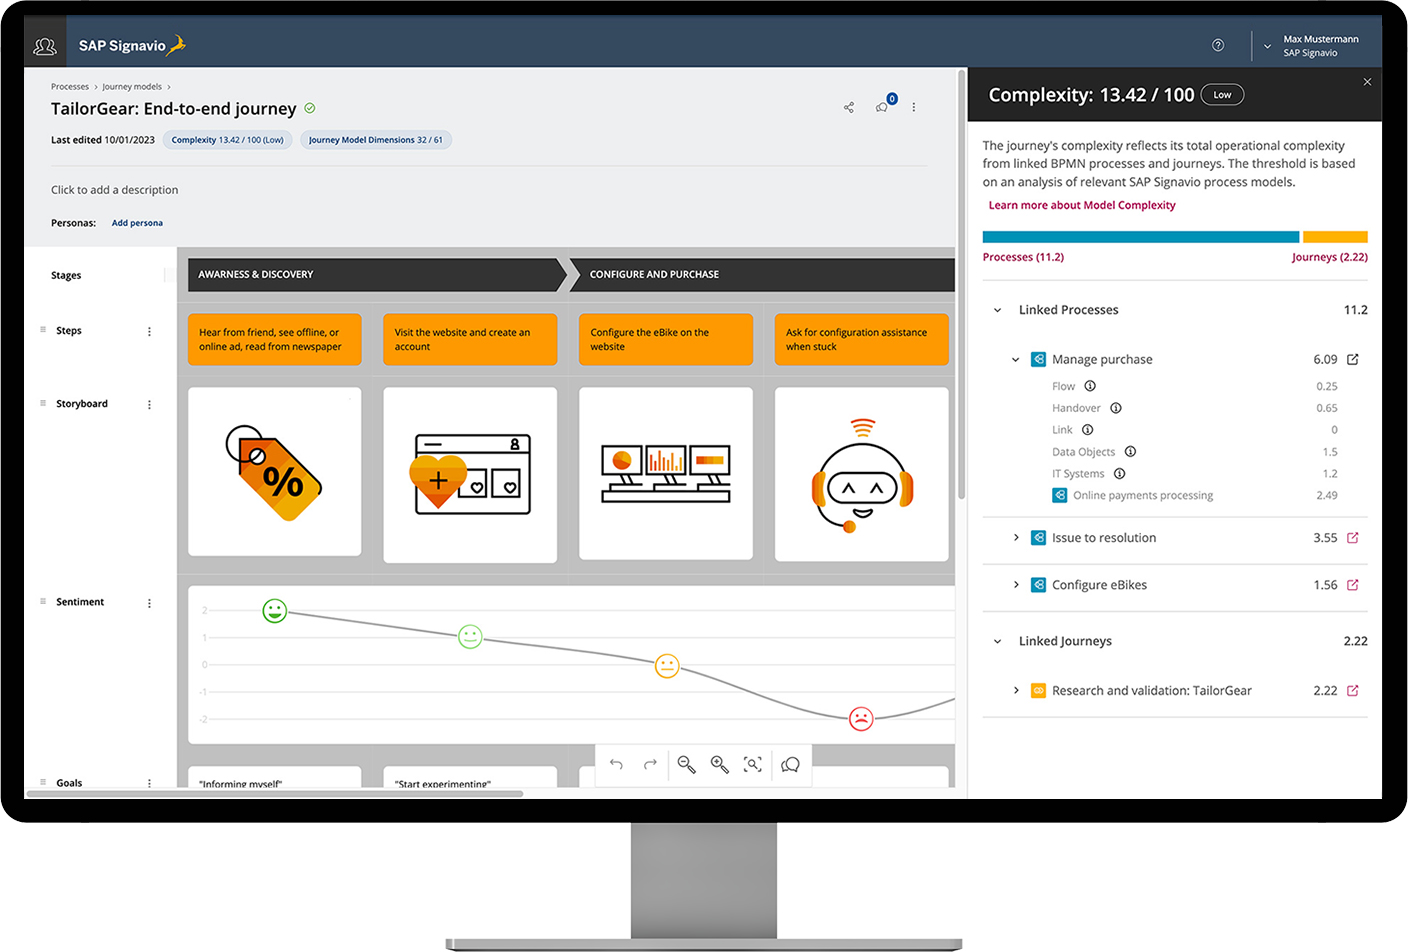Image resolution: width=1408 pixels, height=952 pixels.
Task: Add a comment using the canvas toolbar
Action: pyautogui.click(x=790, y=764)
